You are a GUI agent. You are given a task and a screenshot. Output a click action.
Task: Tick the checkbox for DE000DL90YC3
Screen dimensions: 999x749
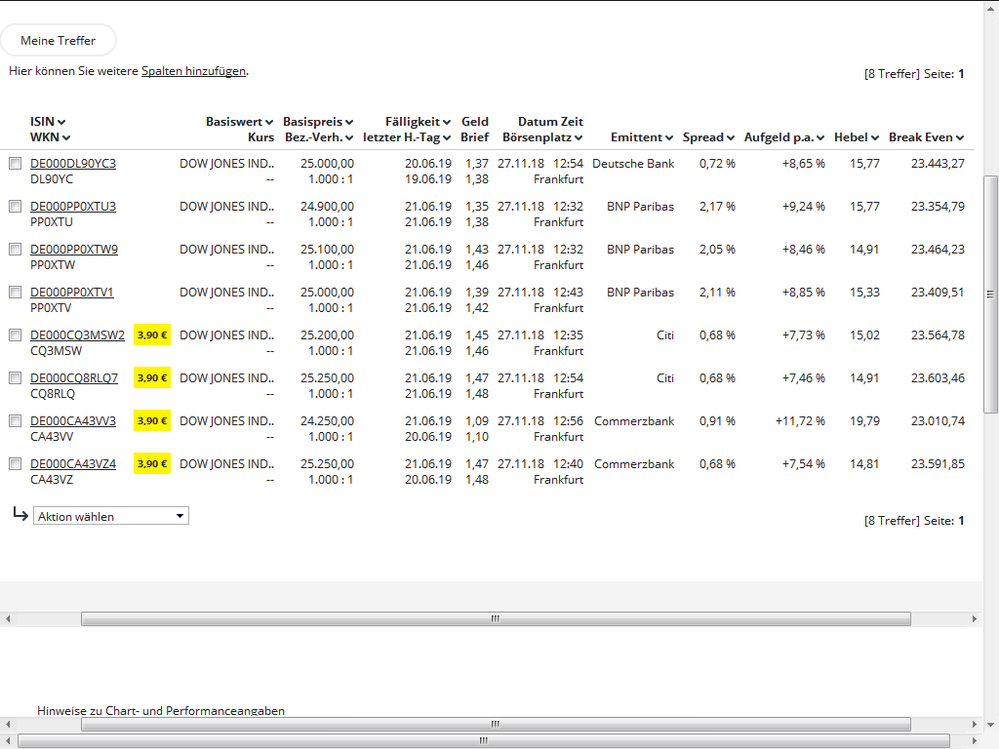pyautogui.click(x=15, y=163)
